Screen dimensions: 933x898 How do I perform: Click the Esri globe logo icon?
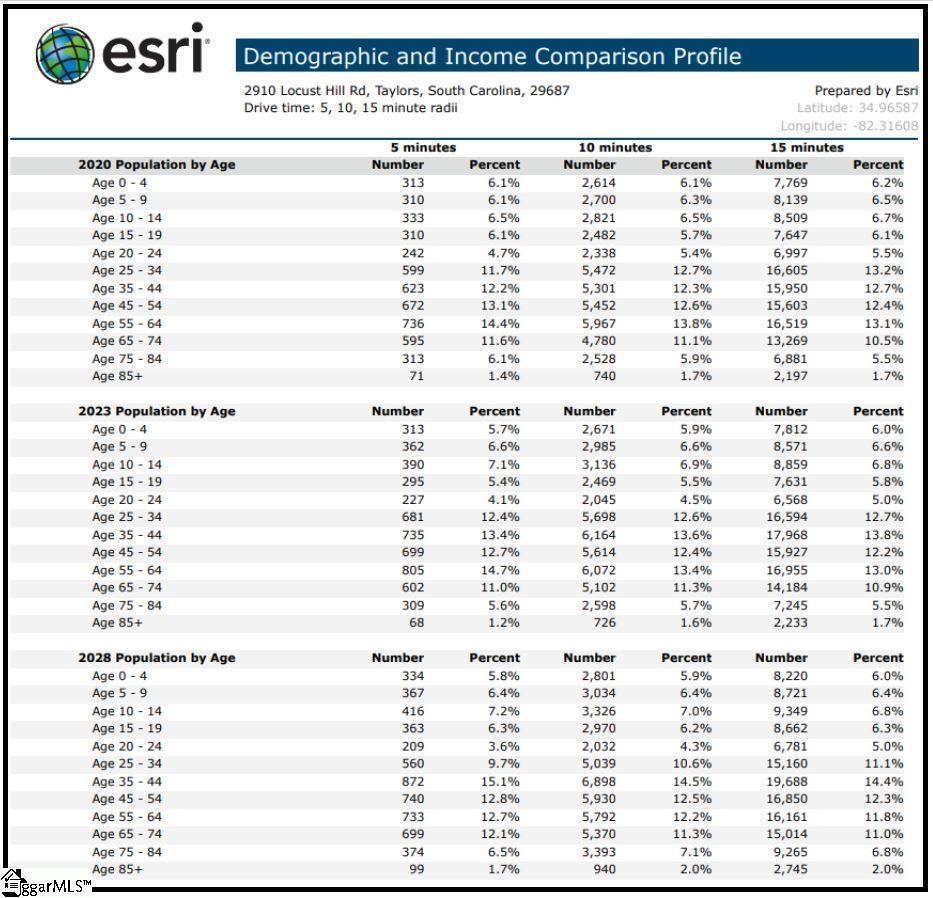[x=66, y=54]
